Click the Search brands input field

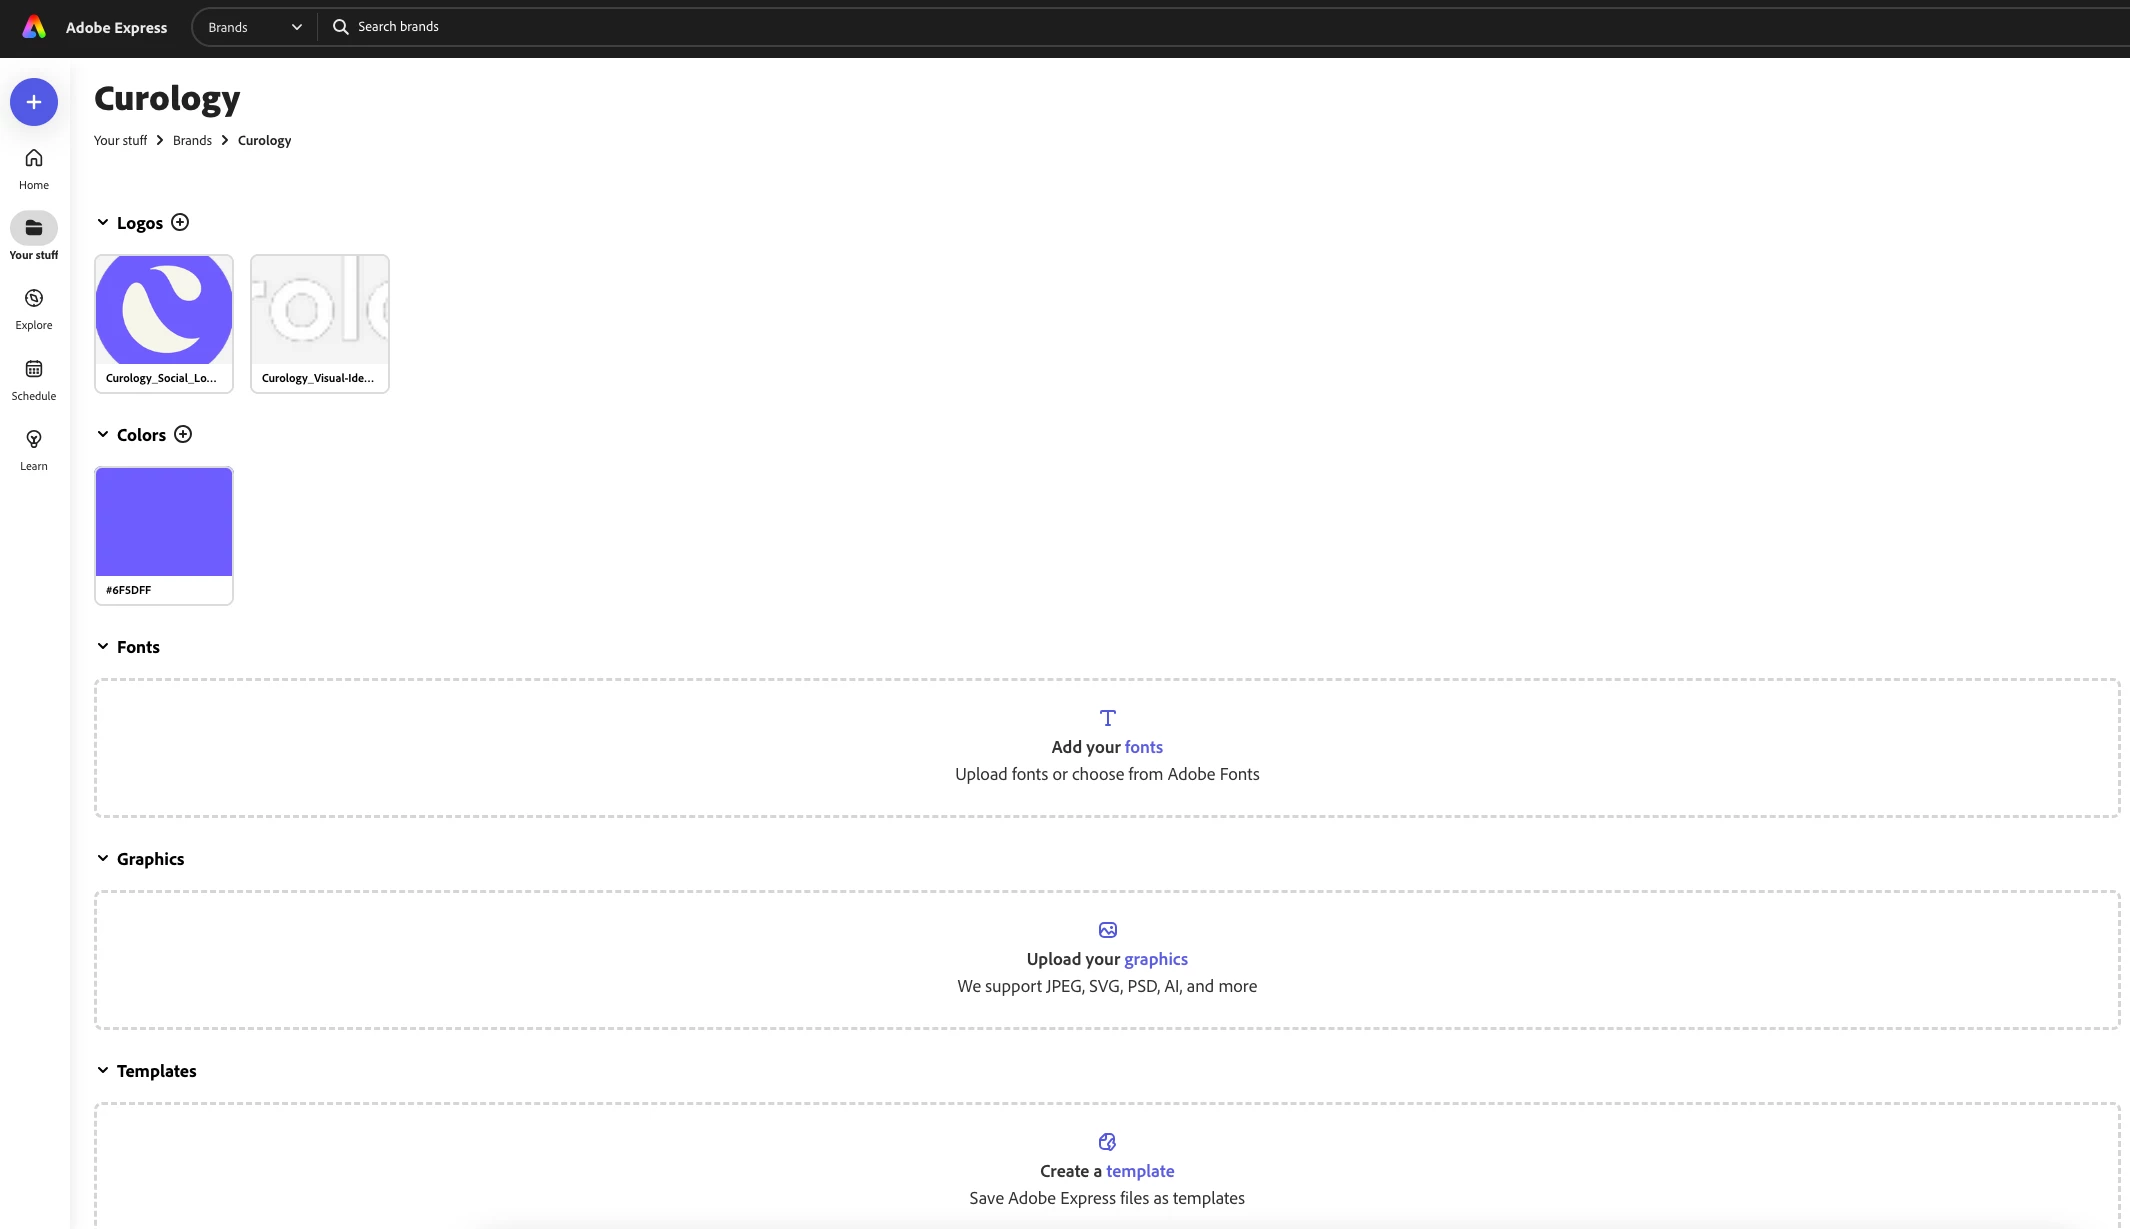click(700, 27)
